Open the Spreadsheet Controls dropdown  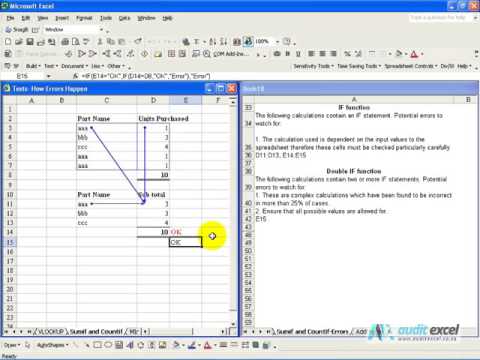click(x=411, y=66)
